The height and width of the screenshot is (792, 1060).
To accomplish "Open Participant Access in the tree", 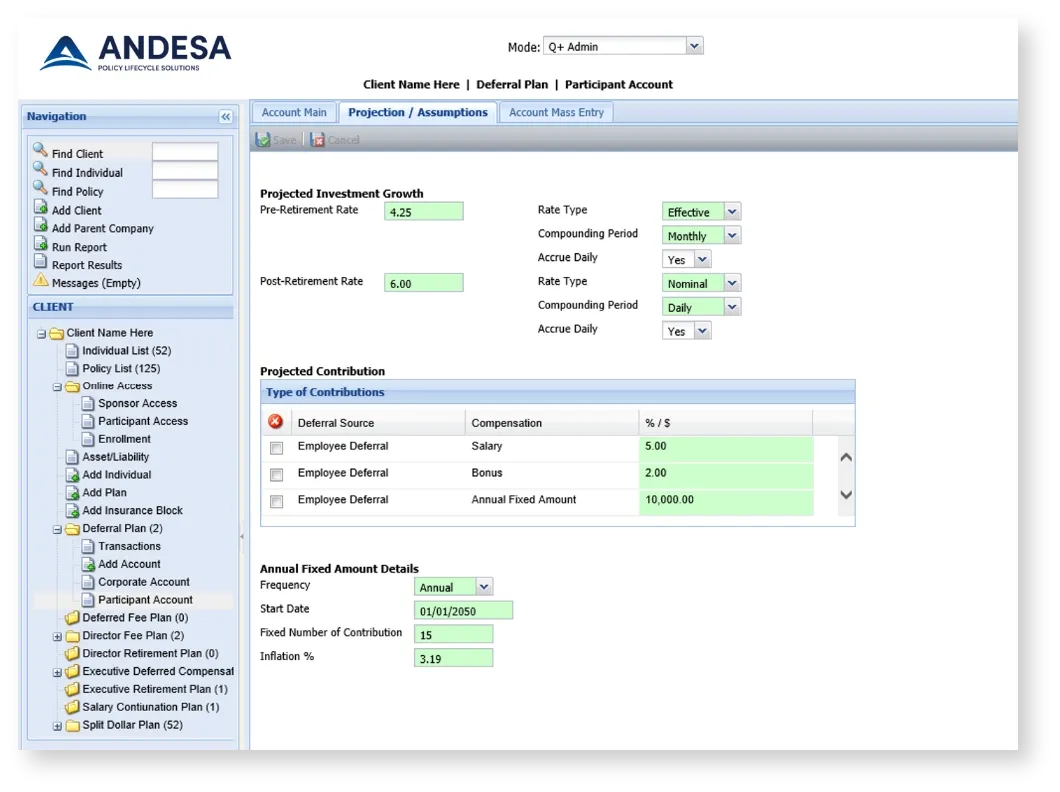I will coord(143,421).
